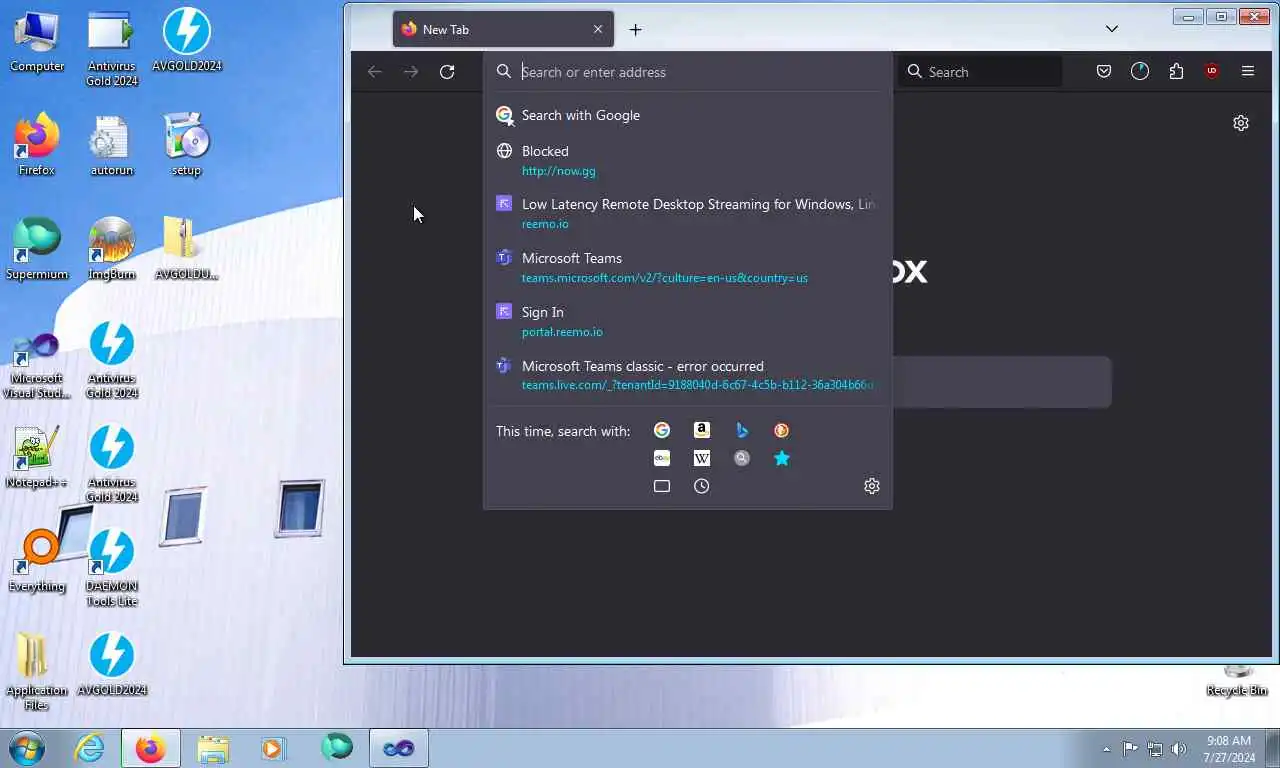
Task: Open Low Latency Remote Desktop Streaming suggestion
Action: pos(688,213)
